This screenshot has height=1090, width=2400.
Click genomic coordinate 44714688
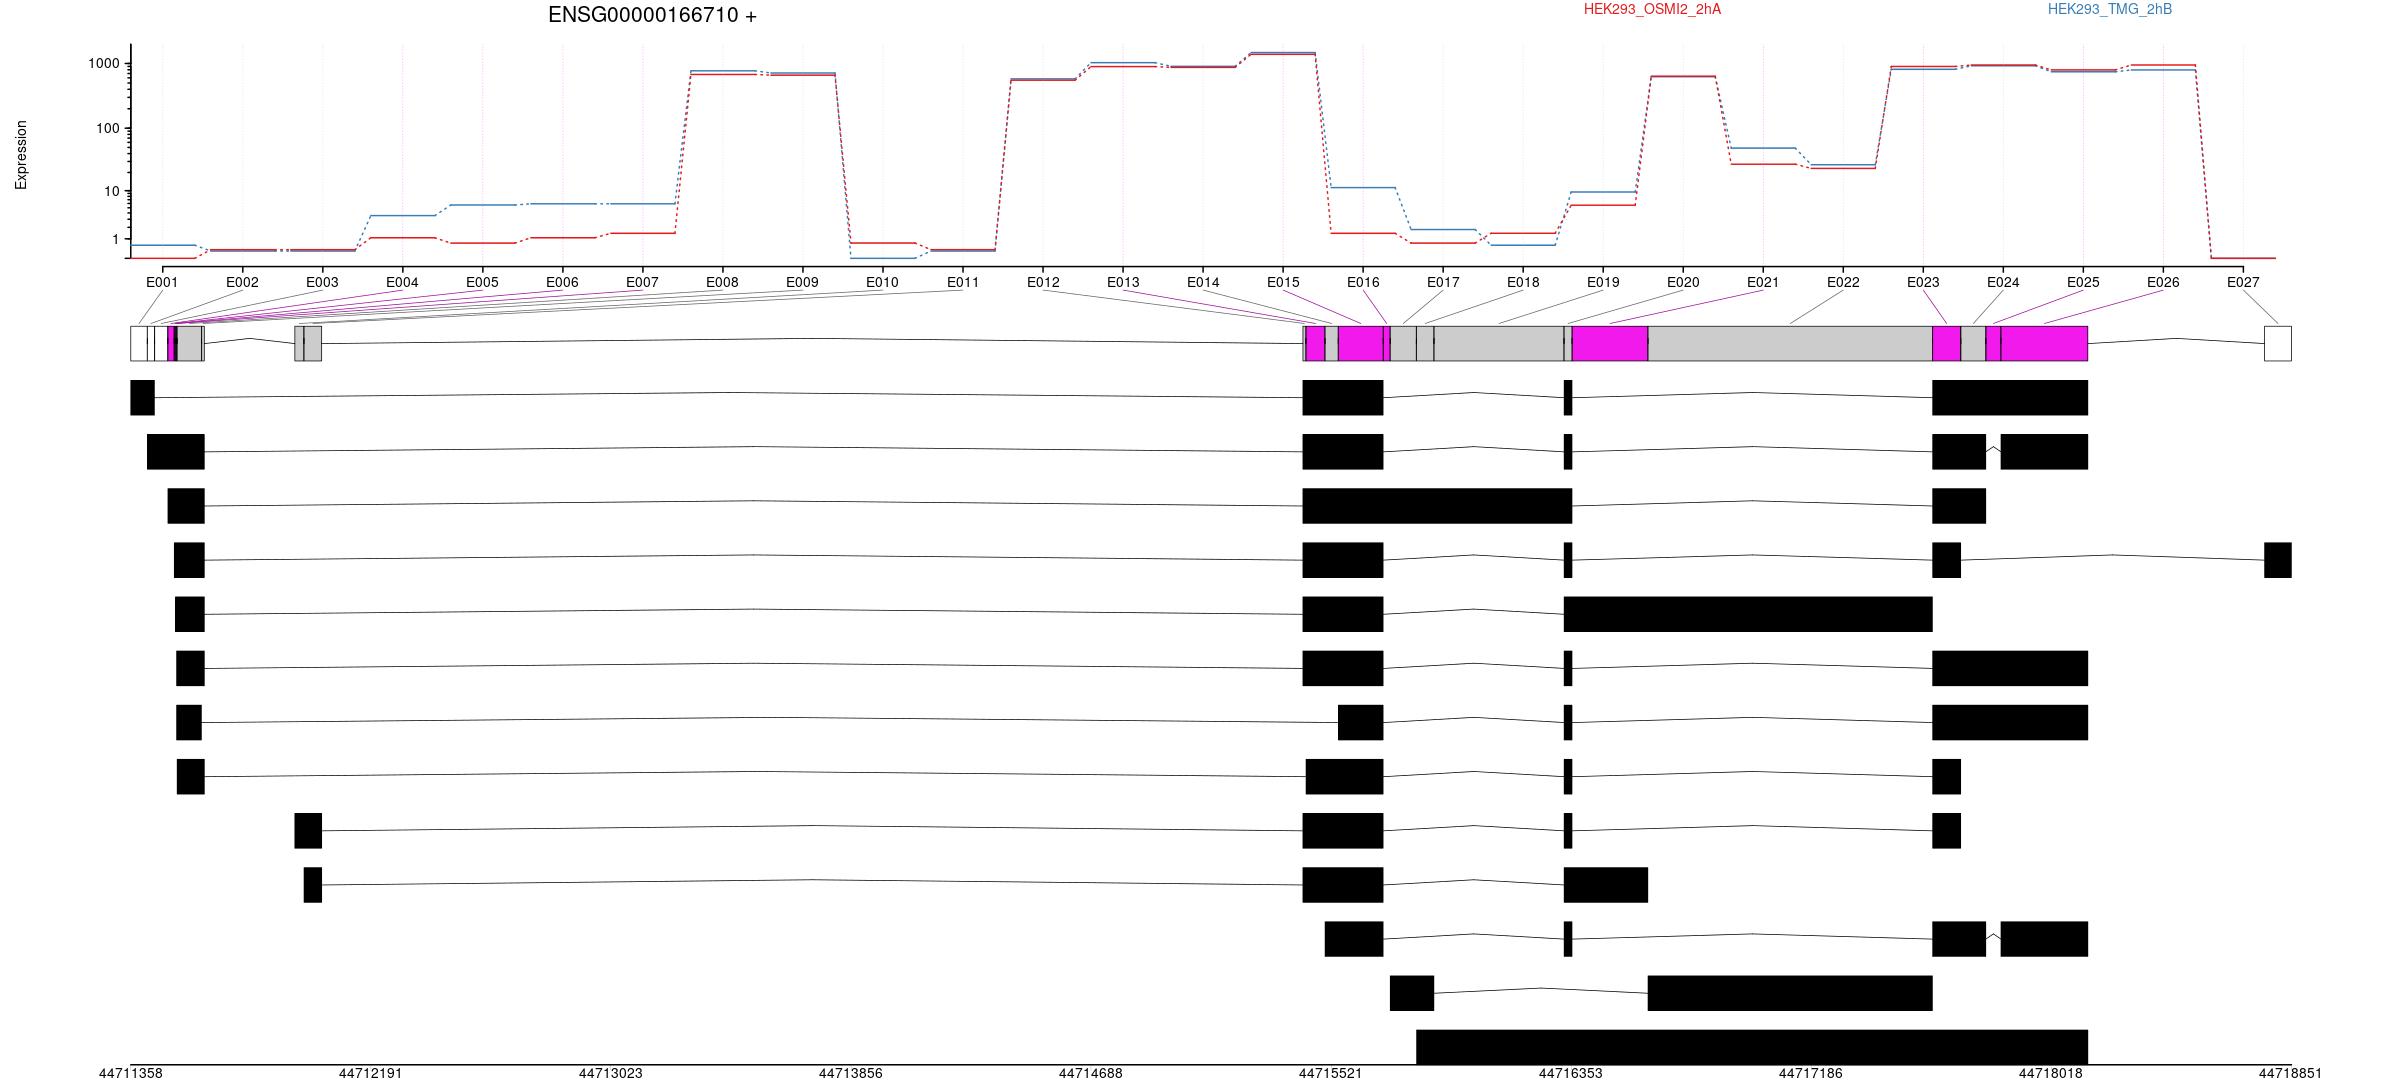[1090, 1073]
